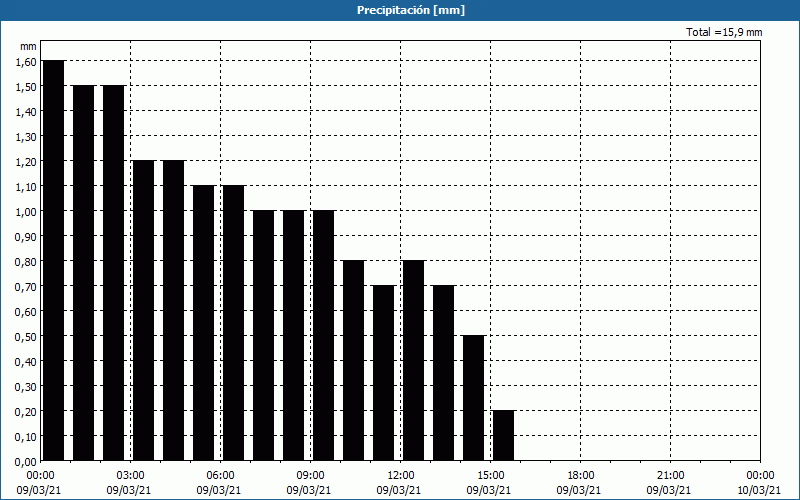
Task: Click the bar reaching 0,50 mm
Action: 473,398
